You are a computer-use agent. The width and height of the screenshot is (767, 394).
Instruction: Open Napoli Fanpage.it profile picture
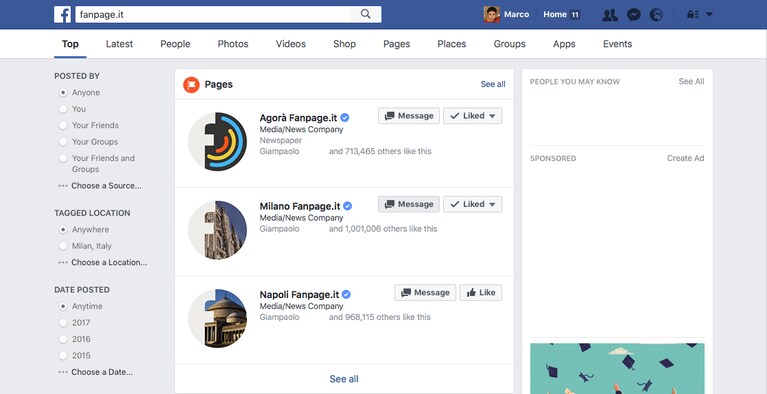point(218,318)
